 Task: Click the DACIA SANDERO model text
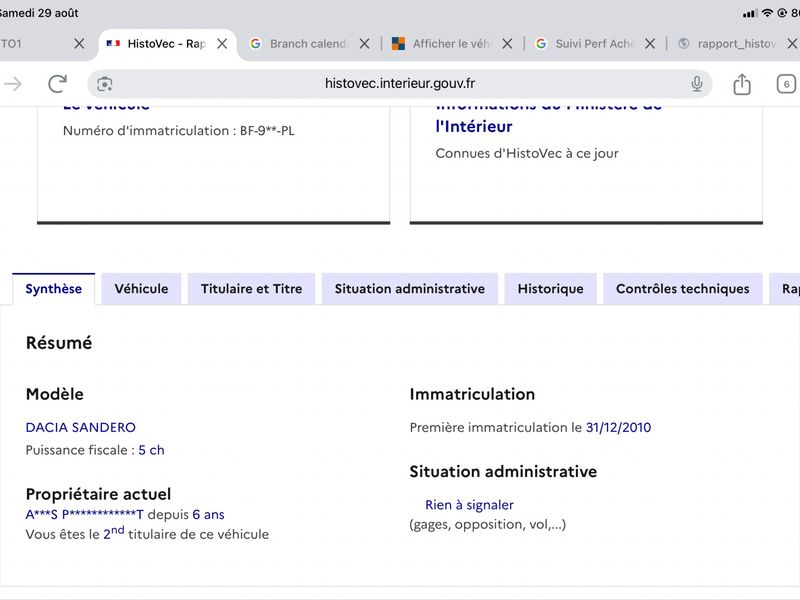tap(81, 427)
